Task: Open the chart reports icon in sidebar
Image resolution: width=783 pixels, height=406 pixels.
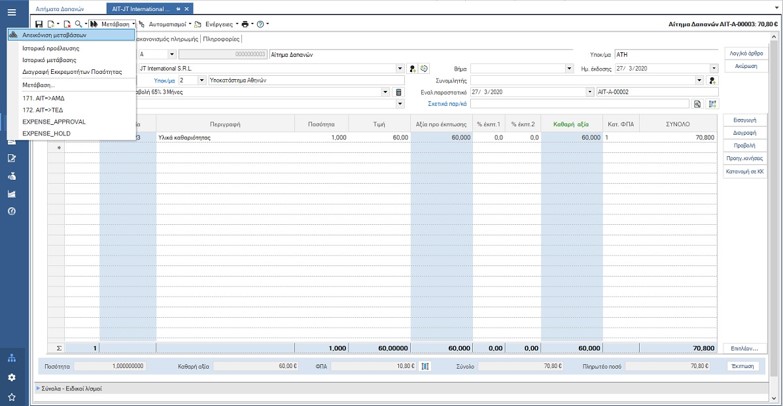Action: tap(11, 194)
